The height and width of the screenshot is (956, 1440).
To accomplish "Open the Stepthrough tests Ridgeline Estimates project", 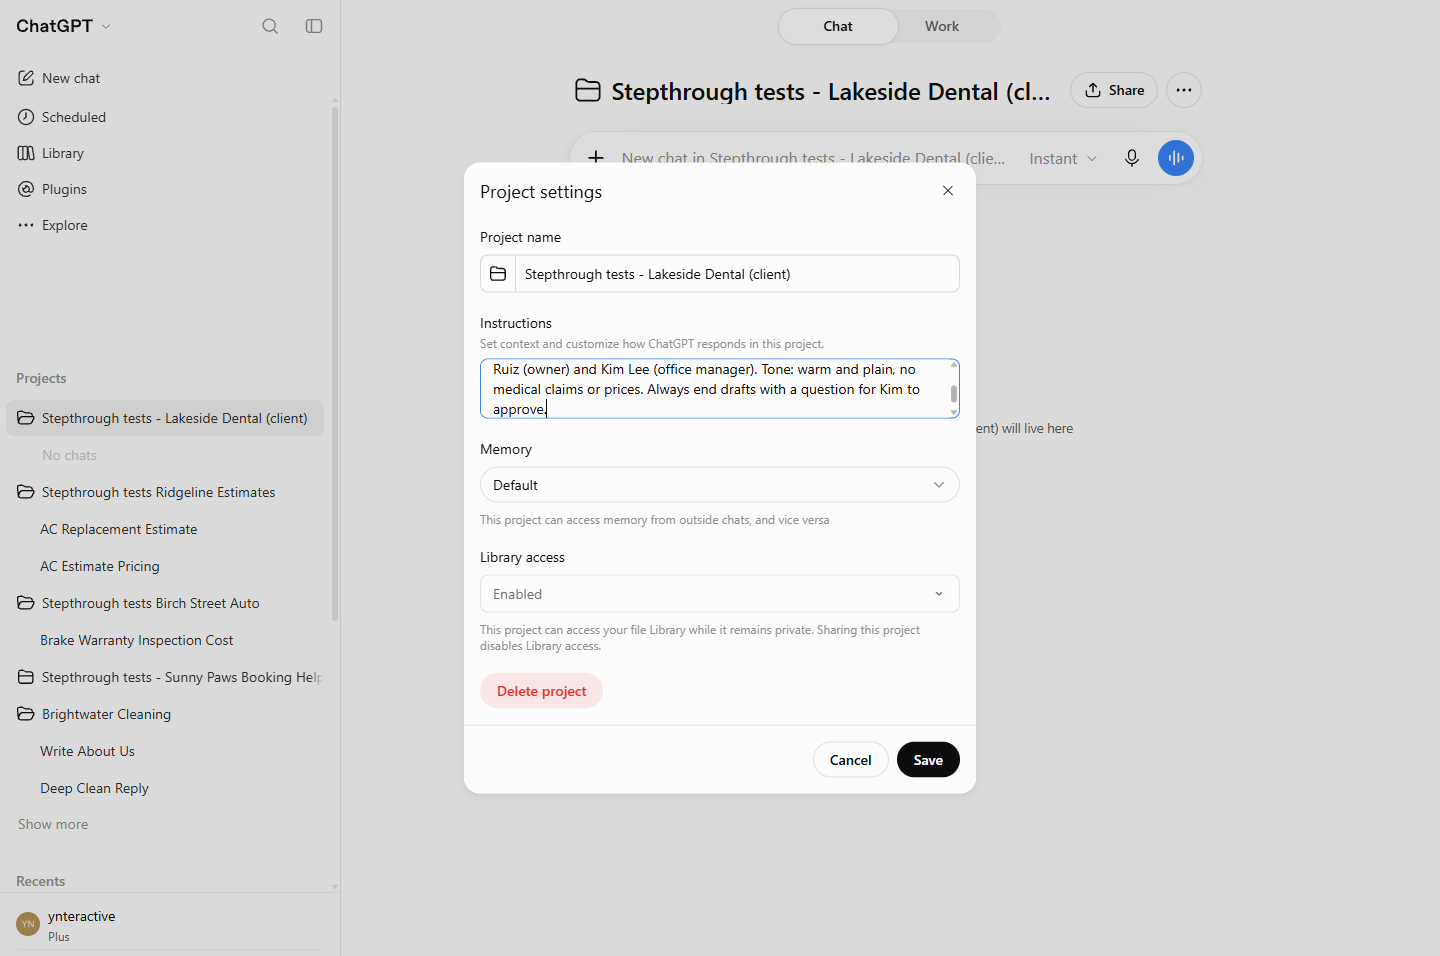I will click(165, 492).
